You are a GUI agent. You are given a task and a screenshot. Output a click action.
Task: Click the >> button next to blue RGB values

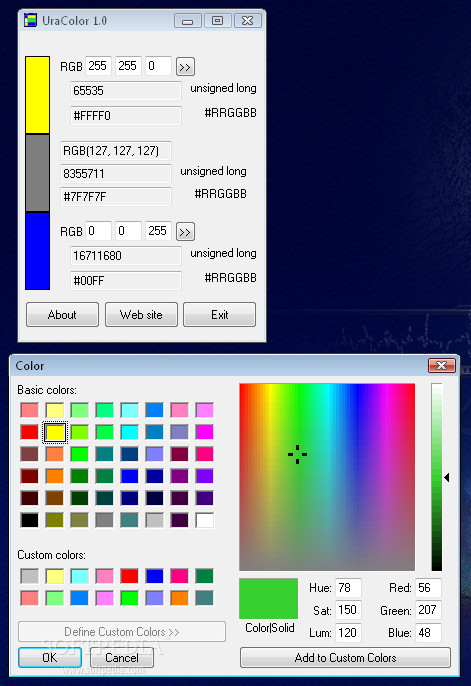point(185,232)
